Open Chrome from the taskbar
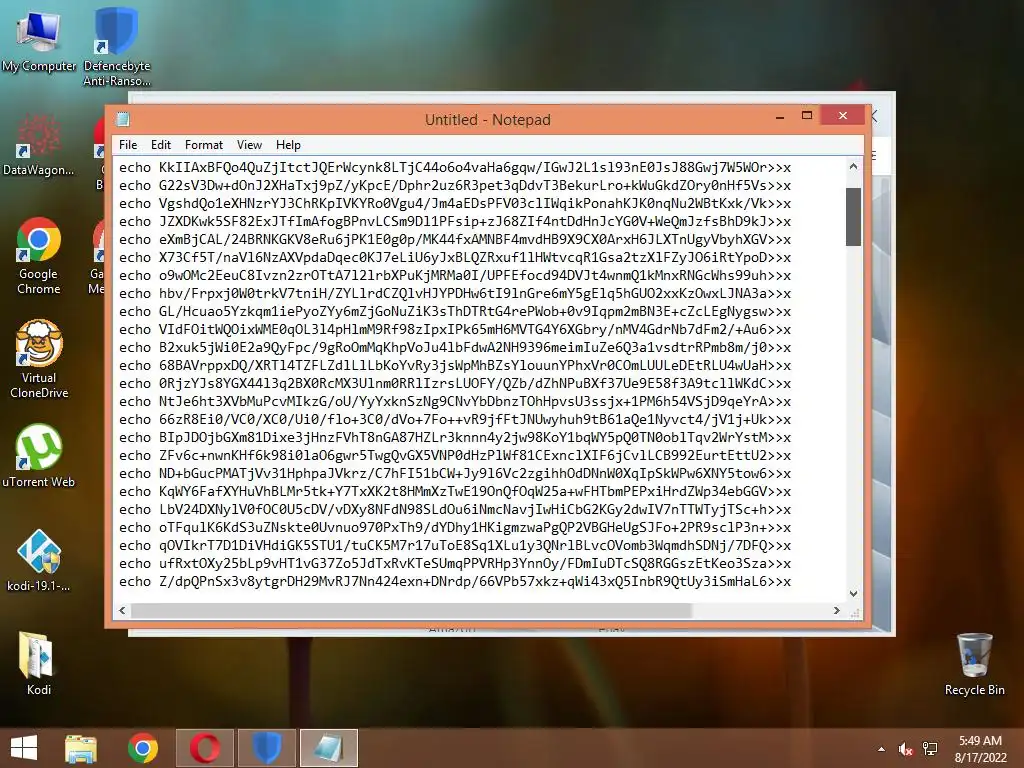This screenshot has height=768, width=1024. click(x=142, y=748)
